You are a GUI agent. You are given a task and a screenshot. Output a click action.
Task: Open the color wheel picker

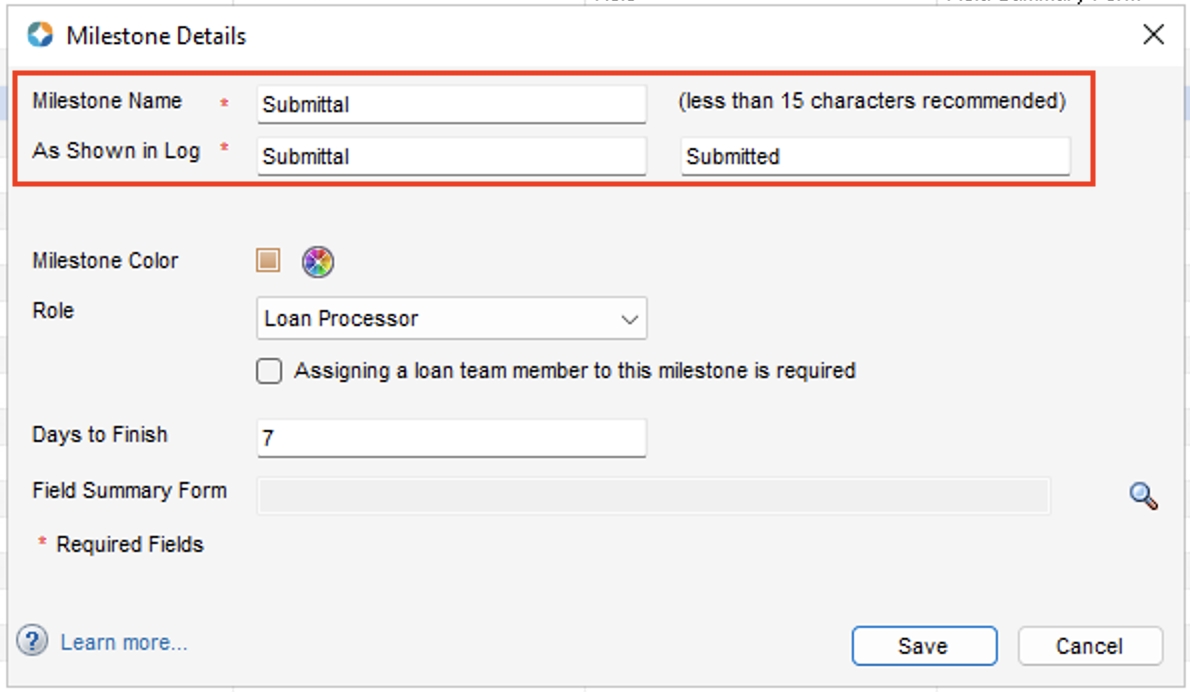[x=318, y=262]
